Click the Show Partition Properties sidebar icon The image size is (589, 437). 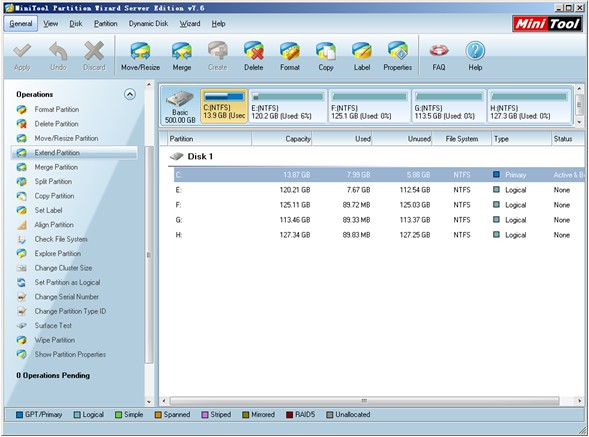(22, 354)
